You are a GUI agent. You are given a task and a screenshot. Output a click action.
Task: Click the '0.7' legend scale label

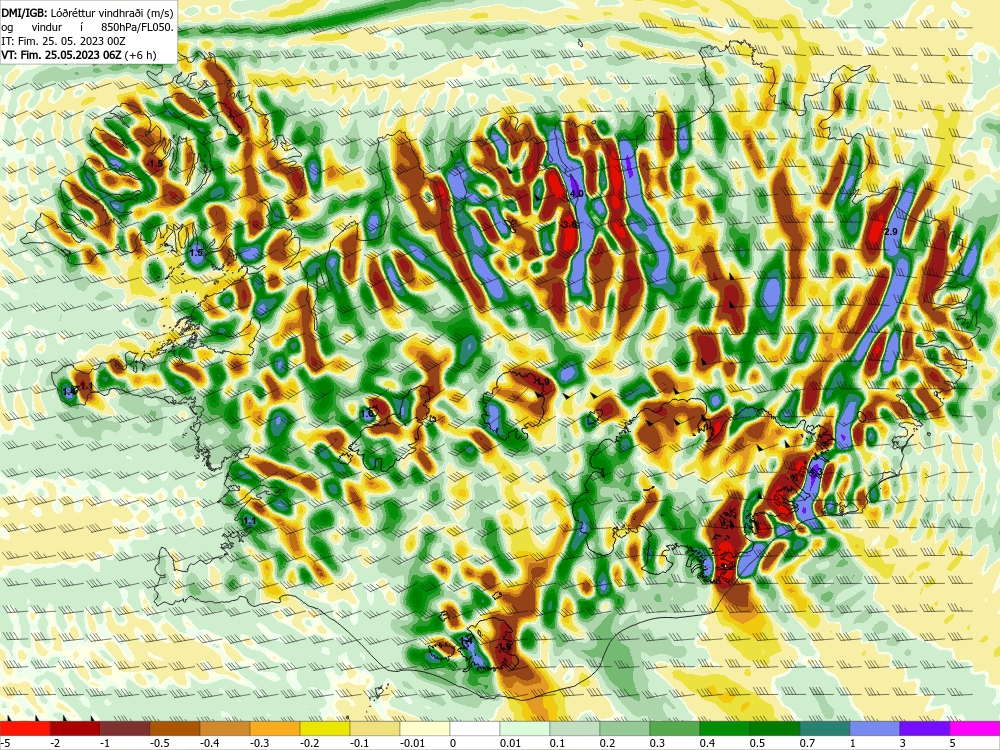click(x=807, y=743)
